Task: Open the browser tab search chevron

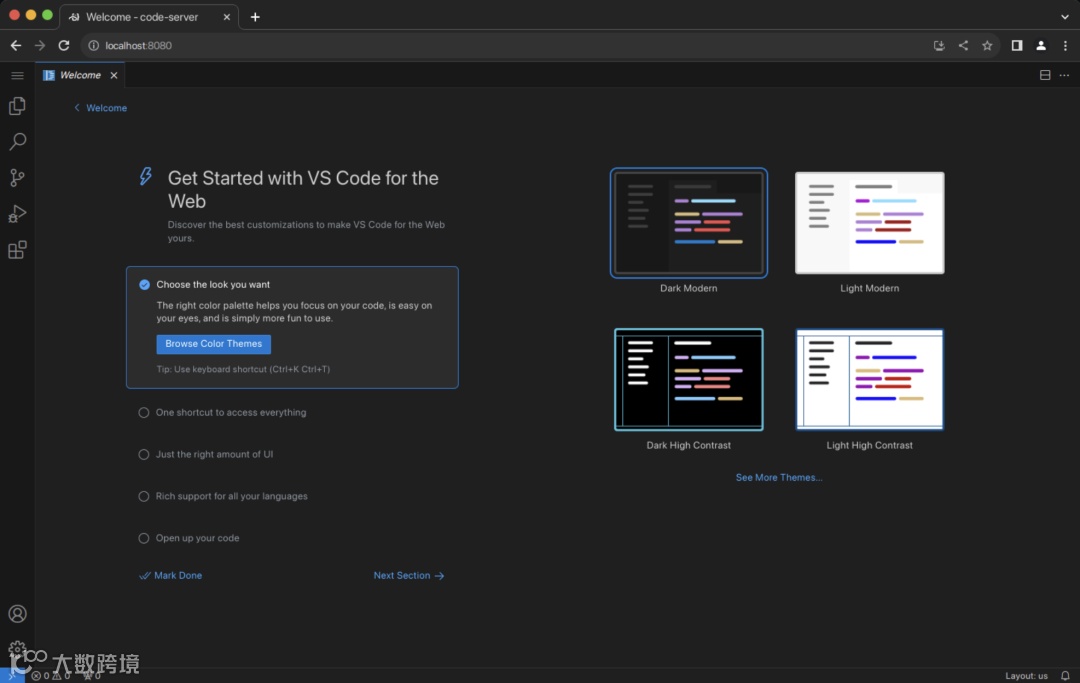Action: point(1065,17)
